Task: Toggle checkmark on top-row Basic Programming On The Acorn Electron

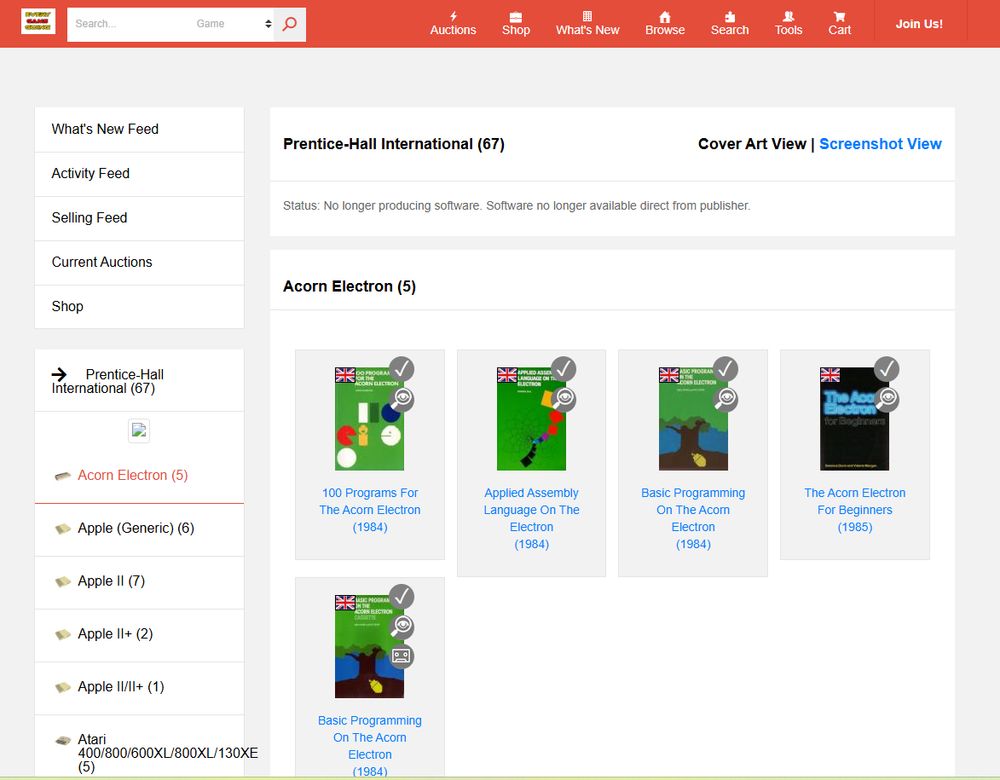Action: (x=726, y=369)
